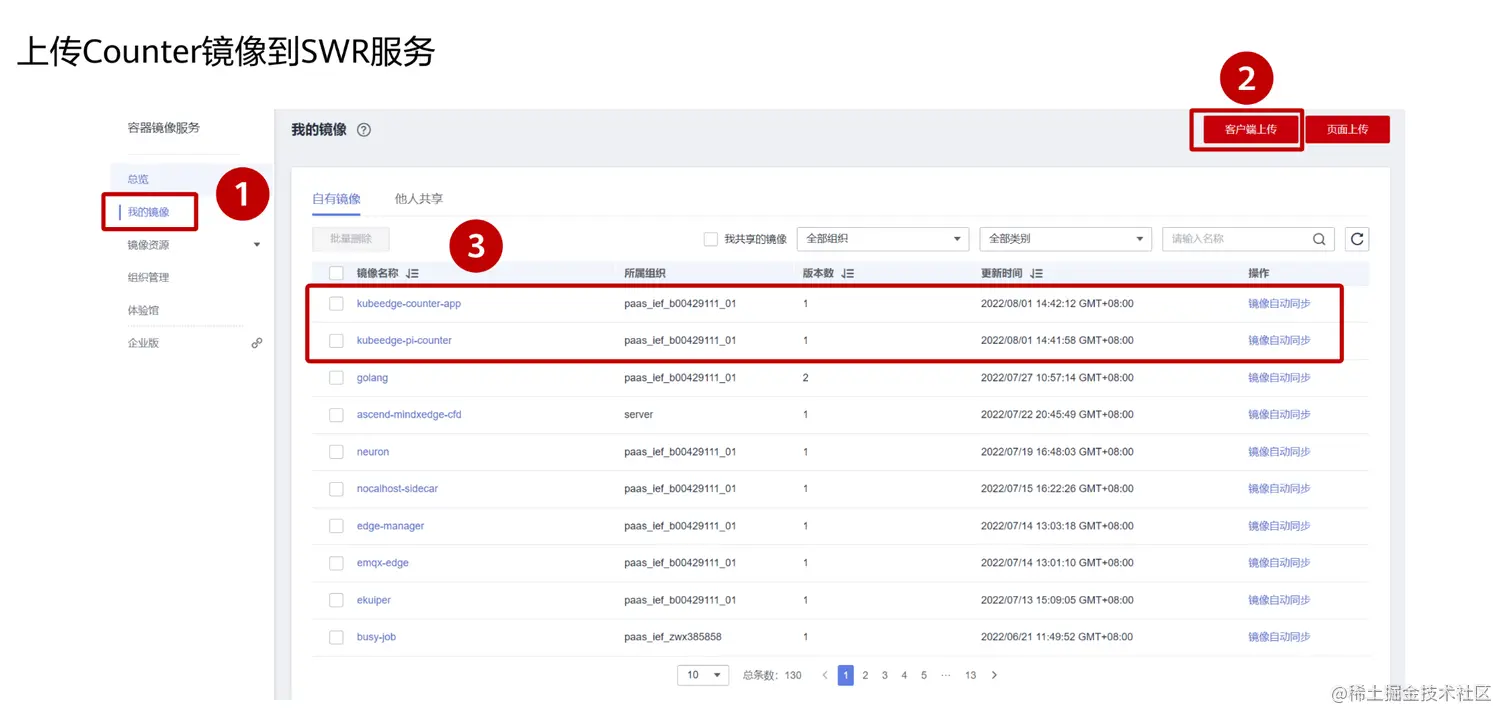The width and height of the screenshot is (1512, 724).
Task: Open the ascend-mindxedge-cfd image link
Action: pyautogui.click(x=409, y=415)
